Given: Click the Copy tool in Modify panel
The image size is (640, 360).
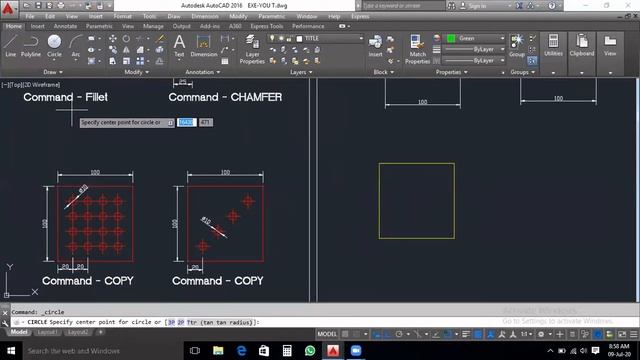Looking at the screenshot, I should point(113,50).
